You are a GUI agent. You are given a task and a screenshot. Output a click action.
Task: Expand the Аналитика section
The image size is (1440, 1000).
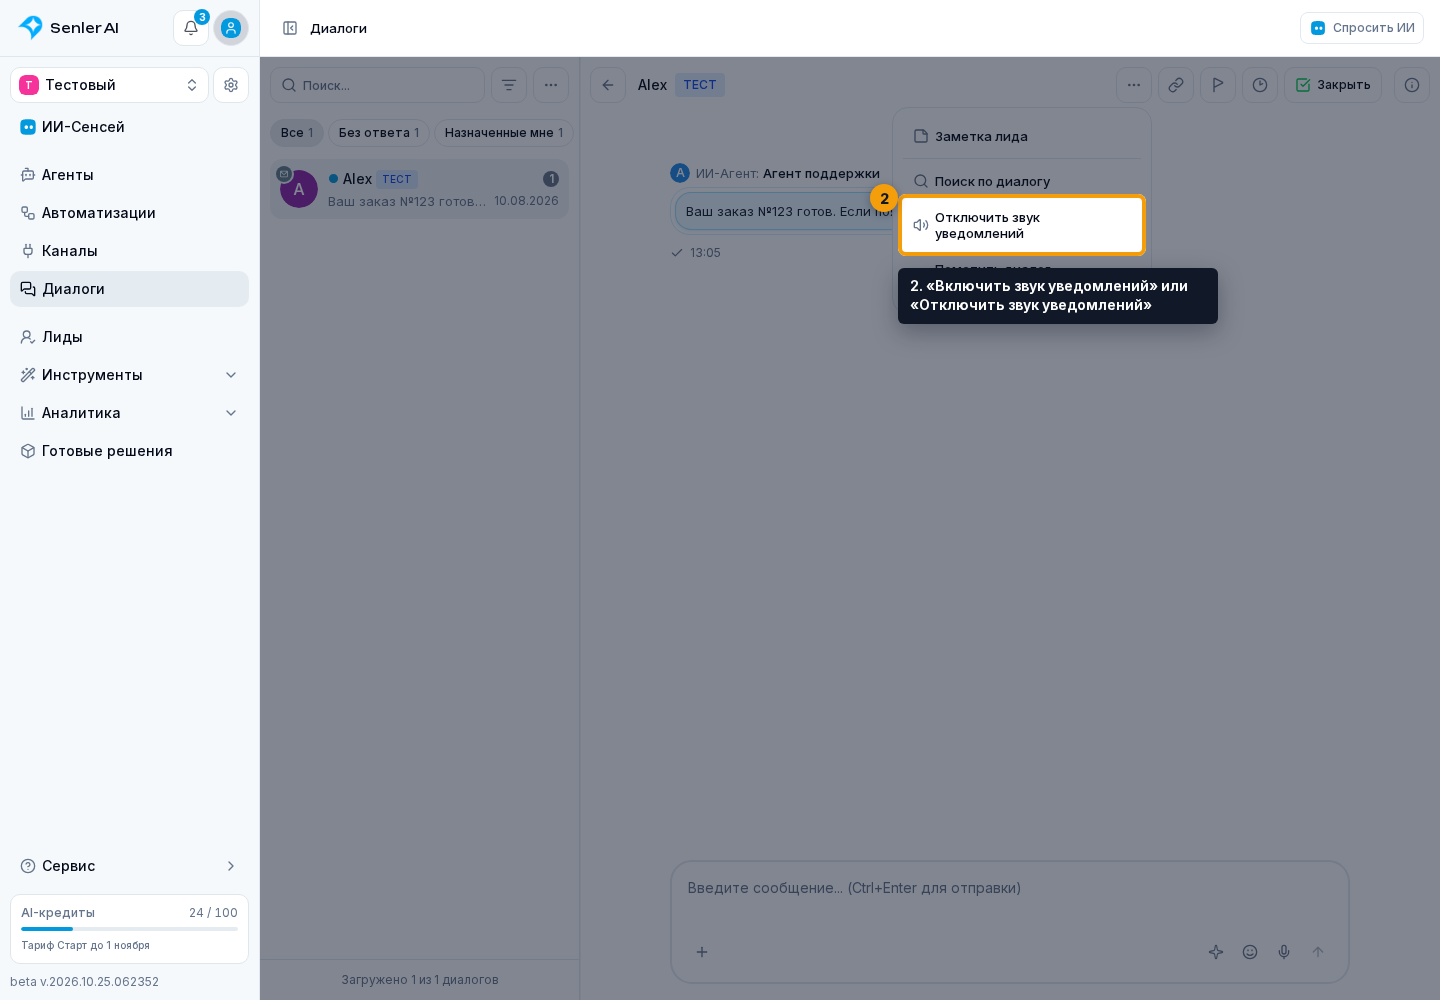pyautogui.click(x=130, y=413)
